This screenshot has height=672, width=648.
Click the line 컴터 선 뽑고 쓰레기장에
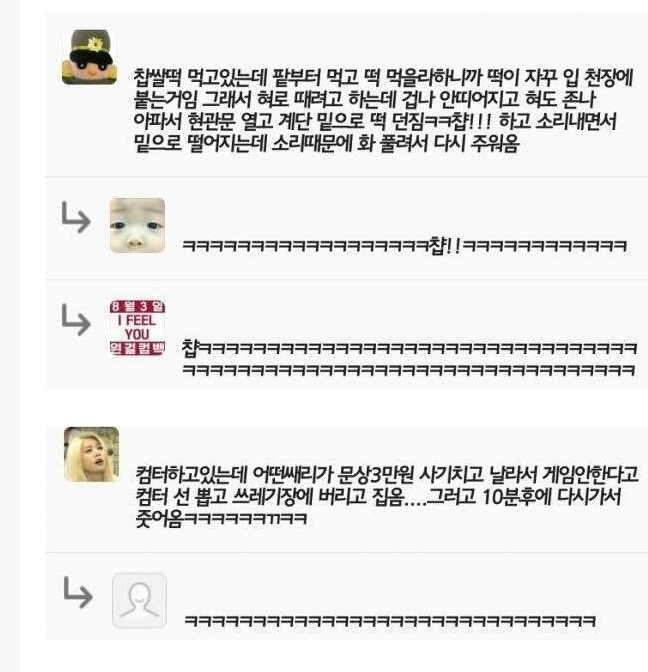point(378,496)
